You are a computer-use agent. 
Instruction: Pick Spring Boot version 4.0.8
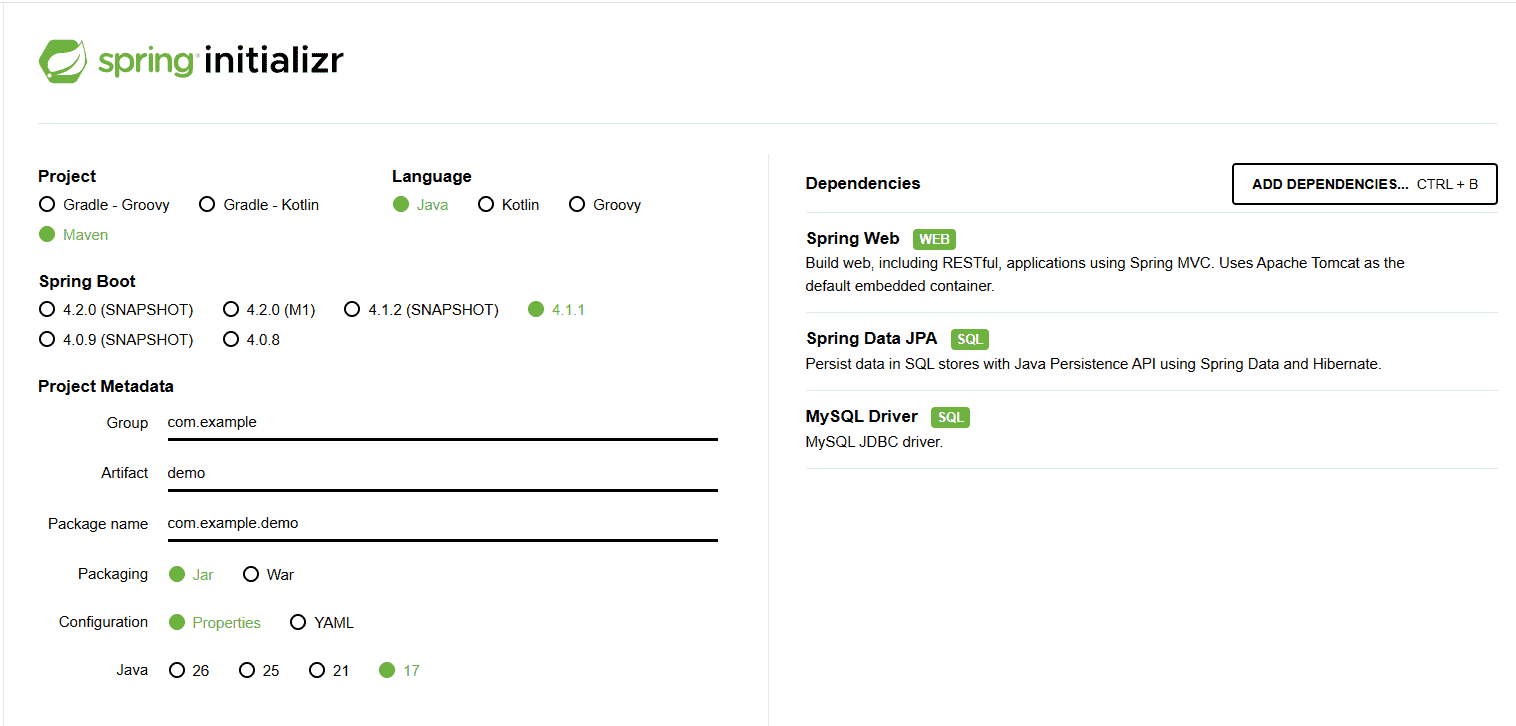tap(251, 340)
